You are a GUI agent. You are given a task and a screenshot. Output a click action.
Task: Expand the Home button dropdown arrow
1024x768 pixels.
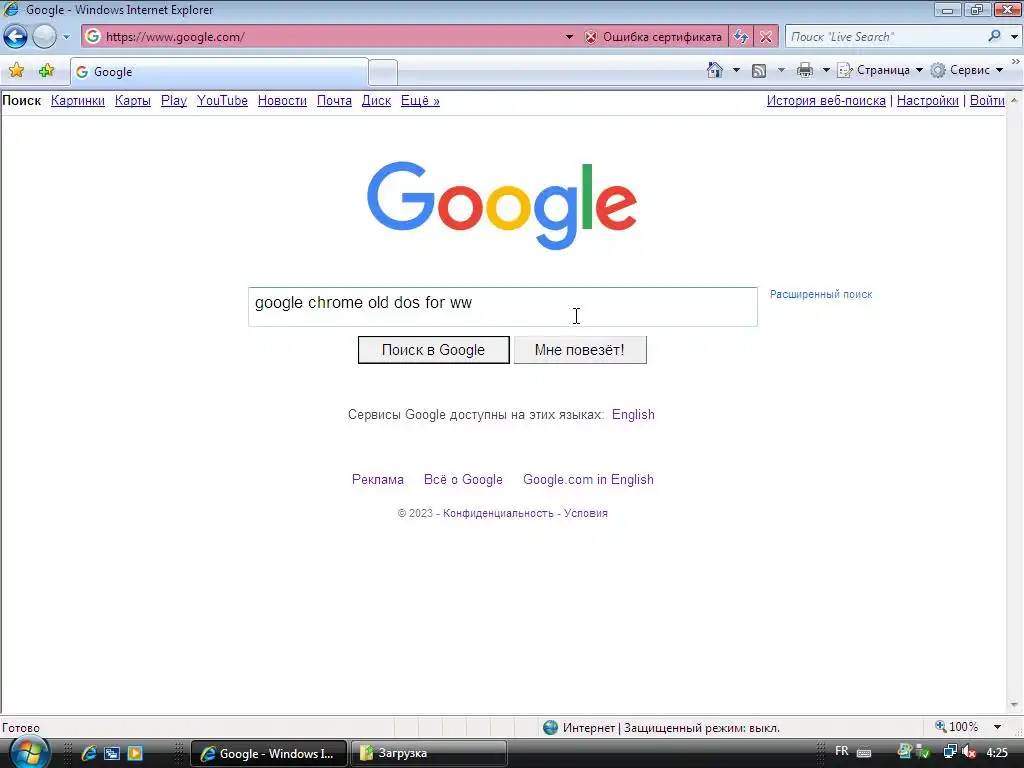pos(736,70)
